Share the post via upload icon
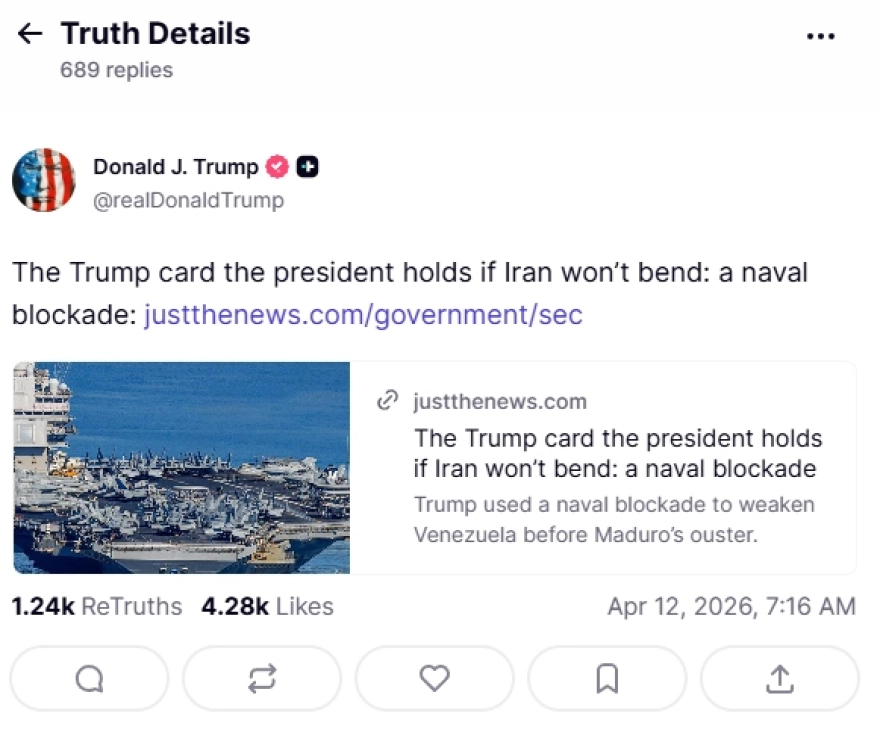Viewport: 880px width, 745px height. coord(779,679)
